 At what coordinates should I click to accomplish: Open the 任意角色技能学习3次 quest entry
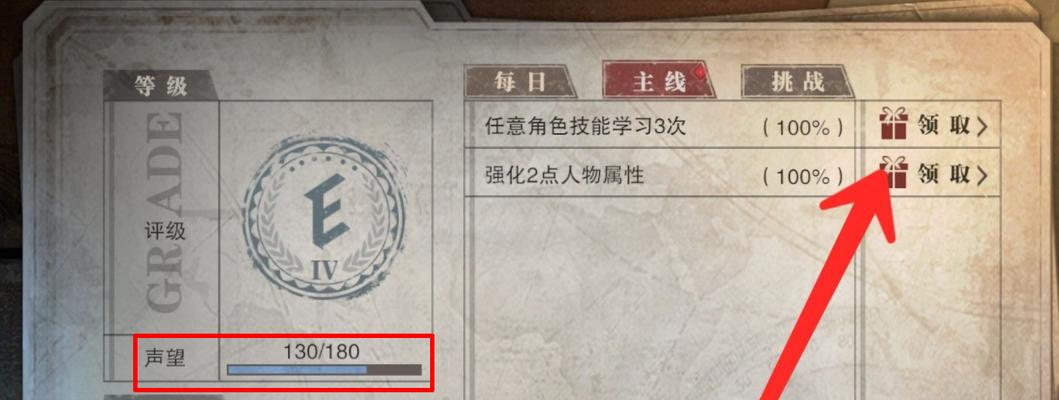659,126
